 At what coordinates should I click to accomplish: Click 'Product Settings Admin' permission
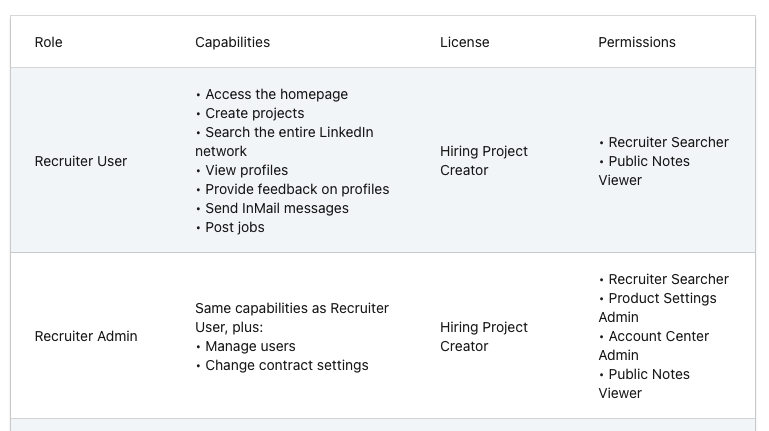coord(657,307)
